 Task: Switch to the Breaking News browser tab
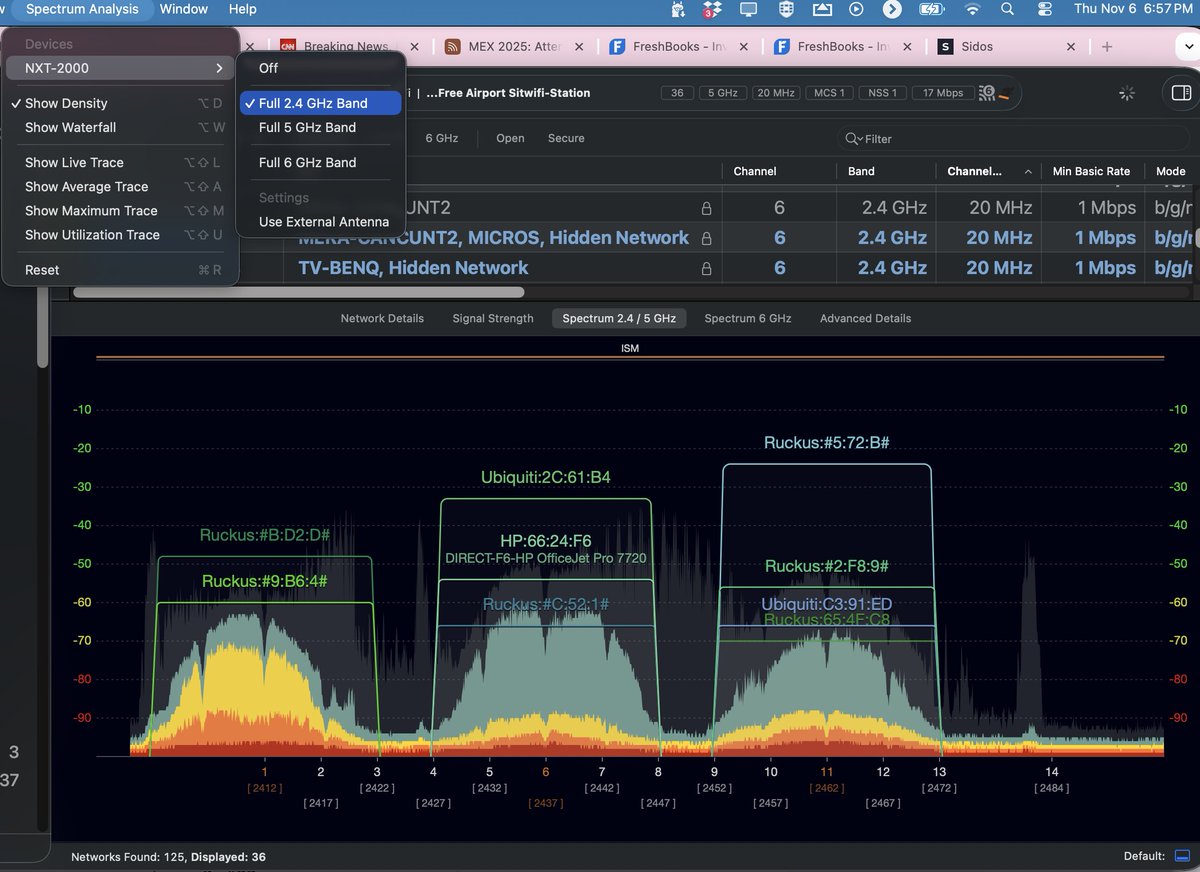pyautogui.click(x=346, y=46)
